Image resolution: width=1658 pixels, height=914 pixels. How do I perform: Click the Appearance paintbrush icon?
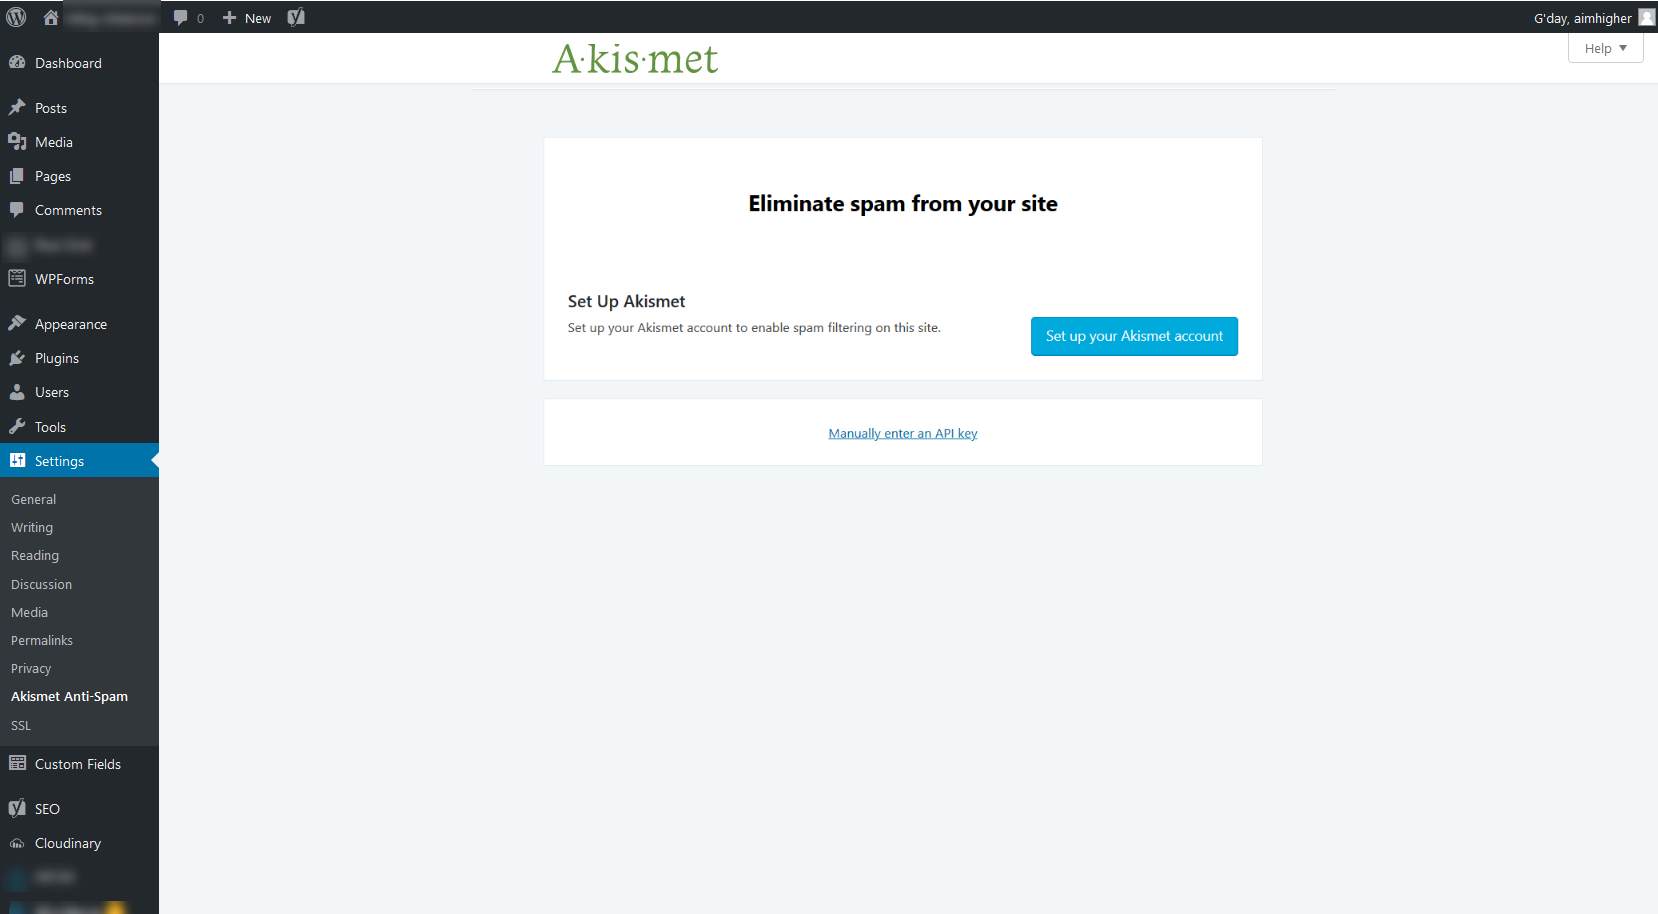(x=17, y=323)
